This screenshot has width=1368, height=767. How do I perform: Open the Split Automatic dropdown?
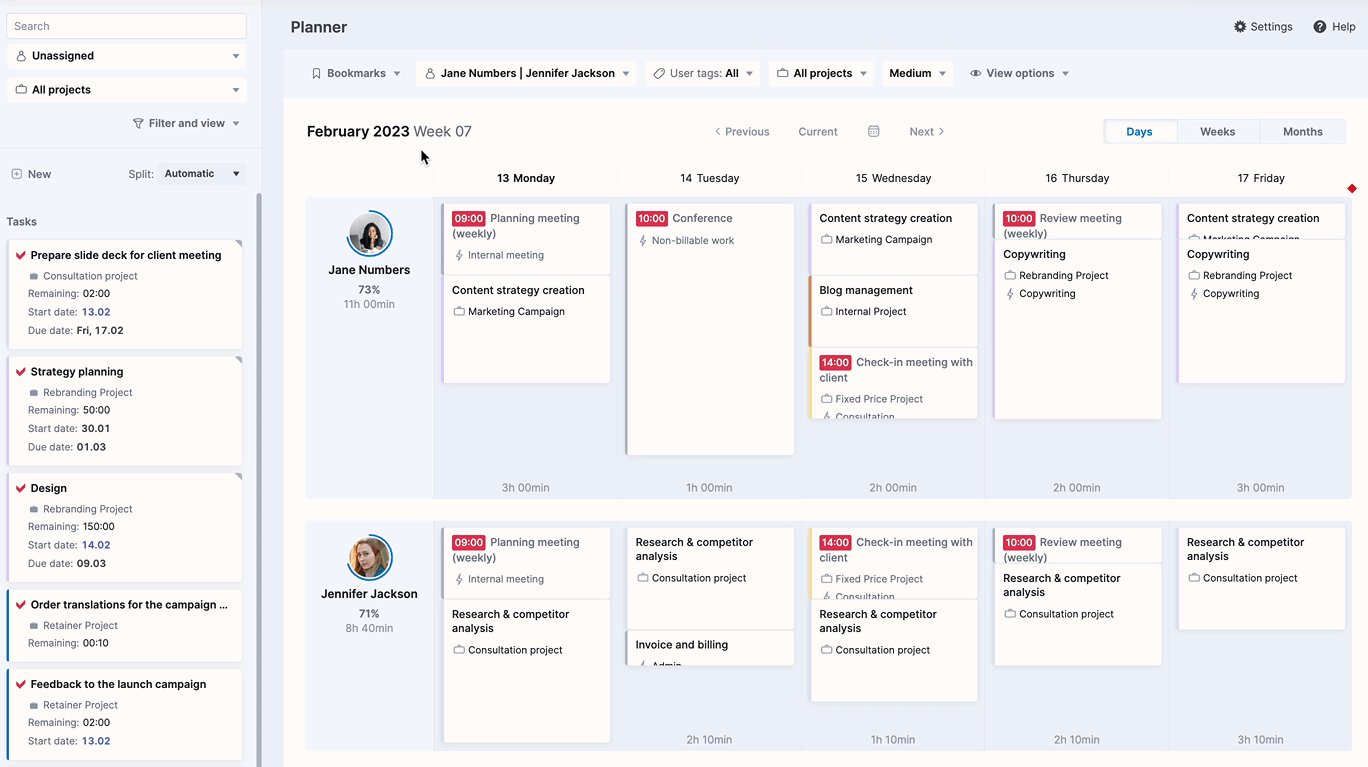click(202, 174)
